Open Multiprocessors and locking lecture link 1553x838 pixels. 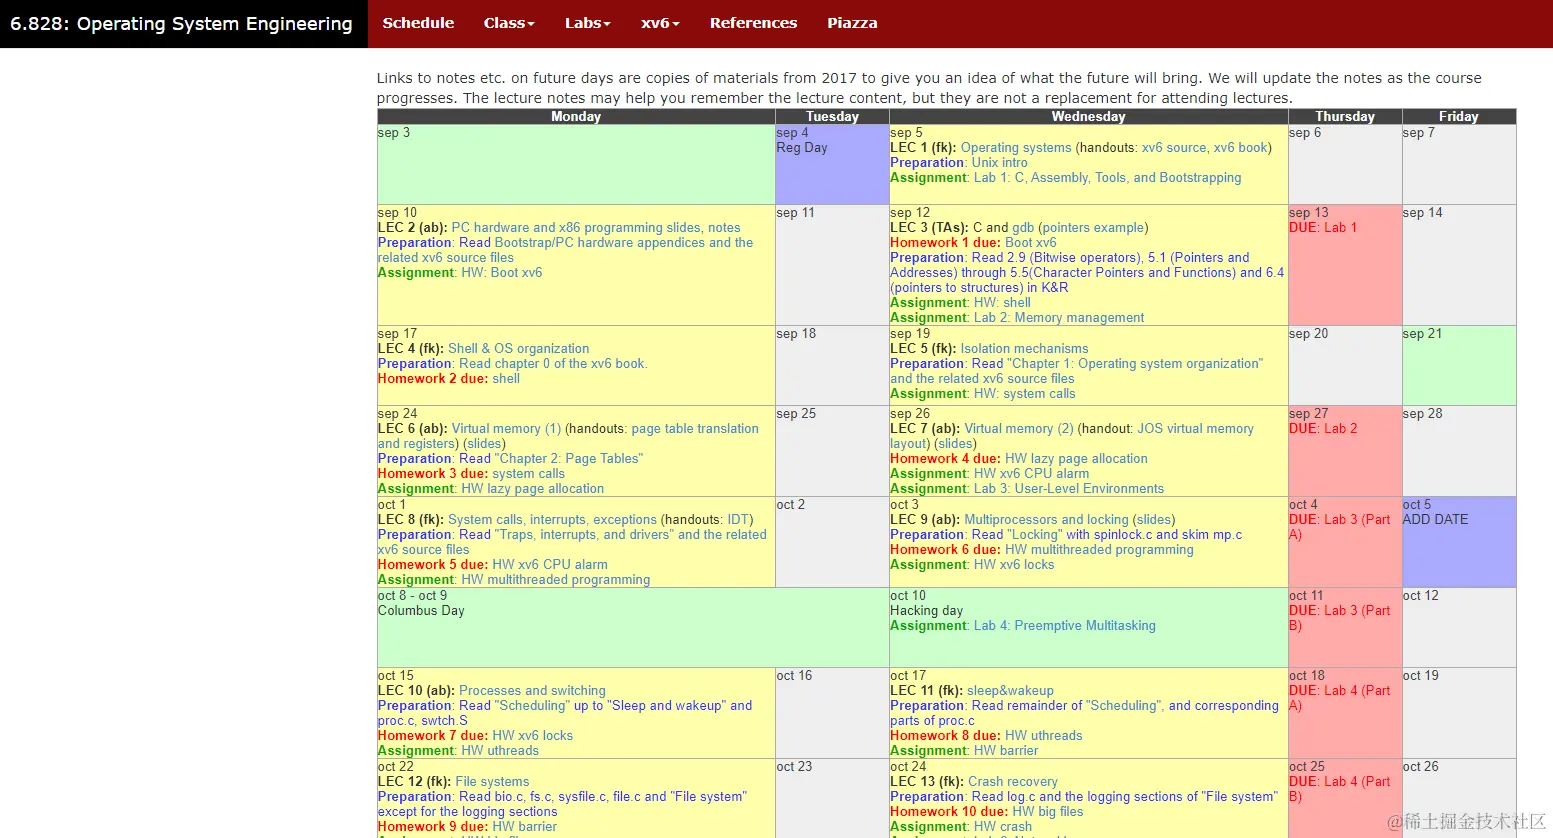(x=1046, y=520)
